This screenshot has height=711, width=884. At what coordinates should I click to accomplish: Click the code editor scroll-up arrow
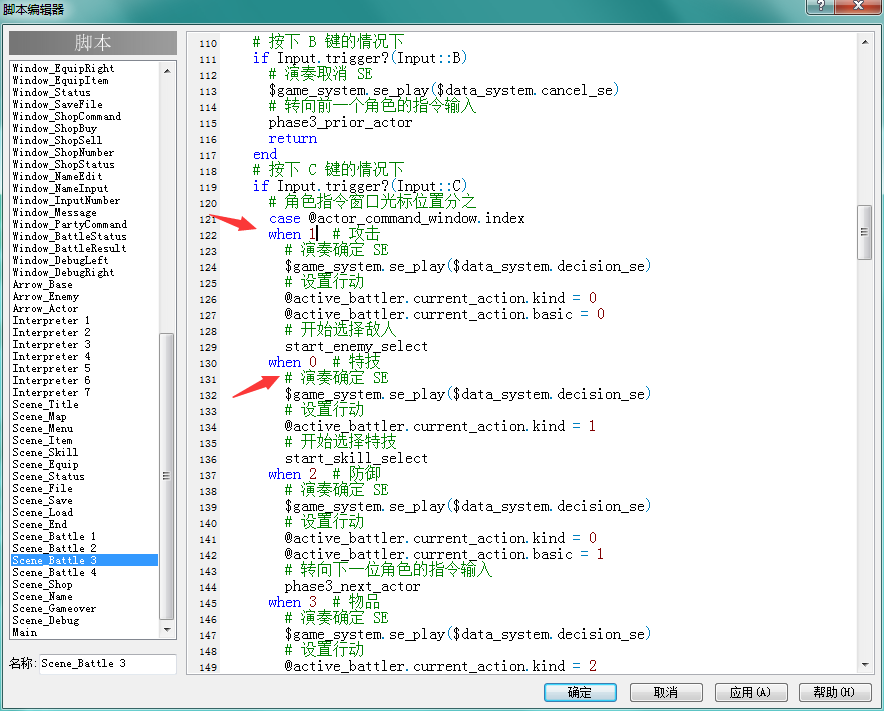coord(865,42)
